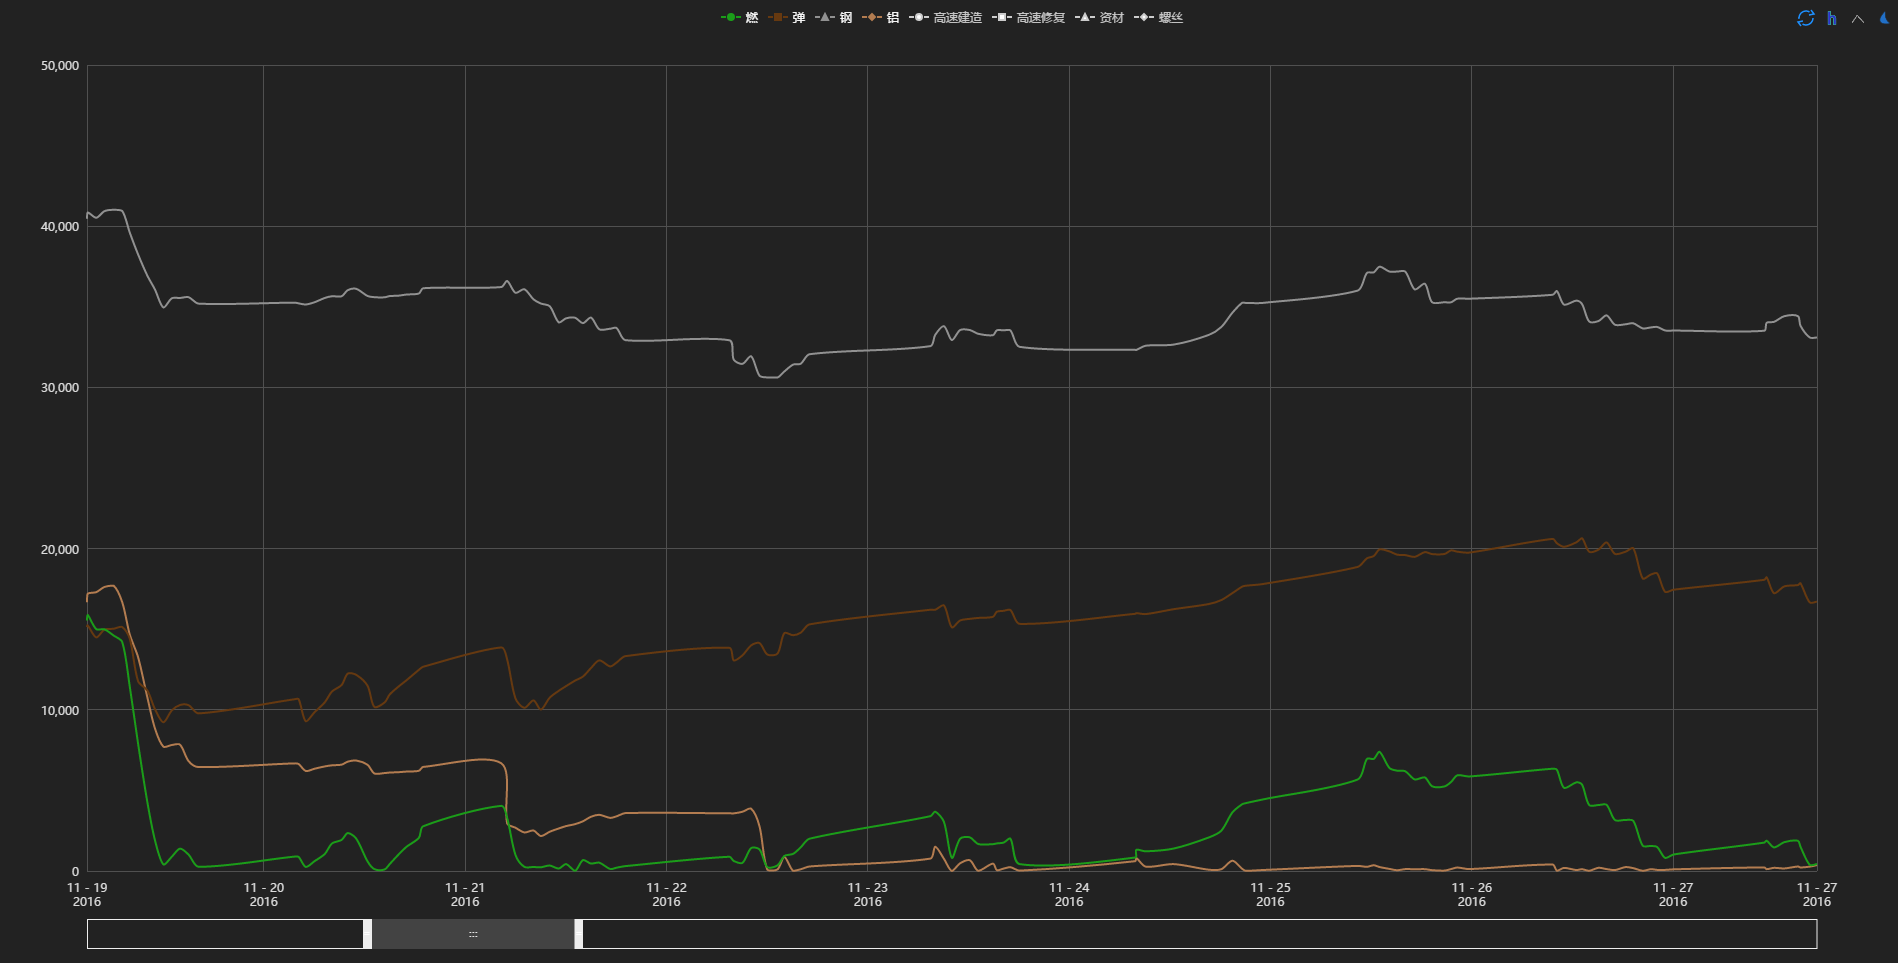This screenshot has width=1898, height=963.
Task: Click the blue fin-shaped icon top right
Action: (1884, 18)
